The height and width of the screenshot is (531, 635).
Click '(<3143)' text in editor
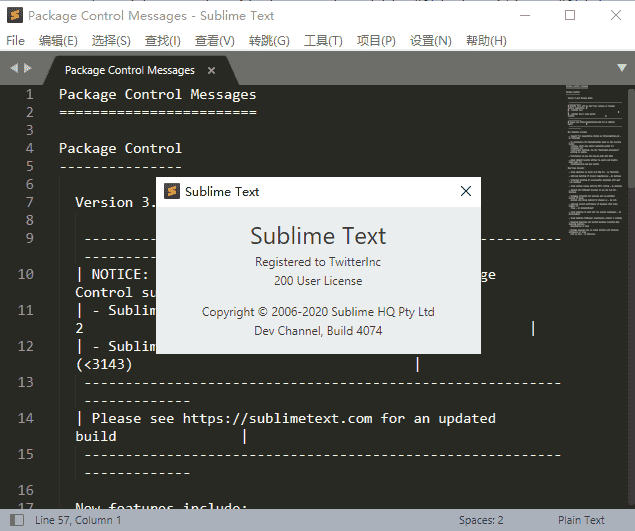pyautogui.click(x=104, y=364)
